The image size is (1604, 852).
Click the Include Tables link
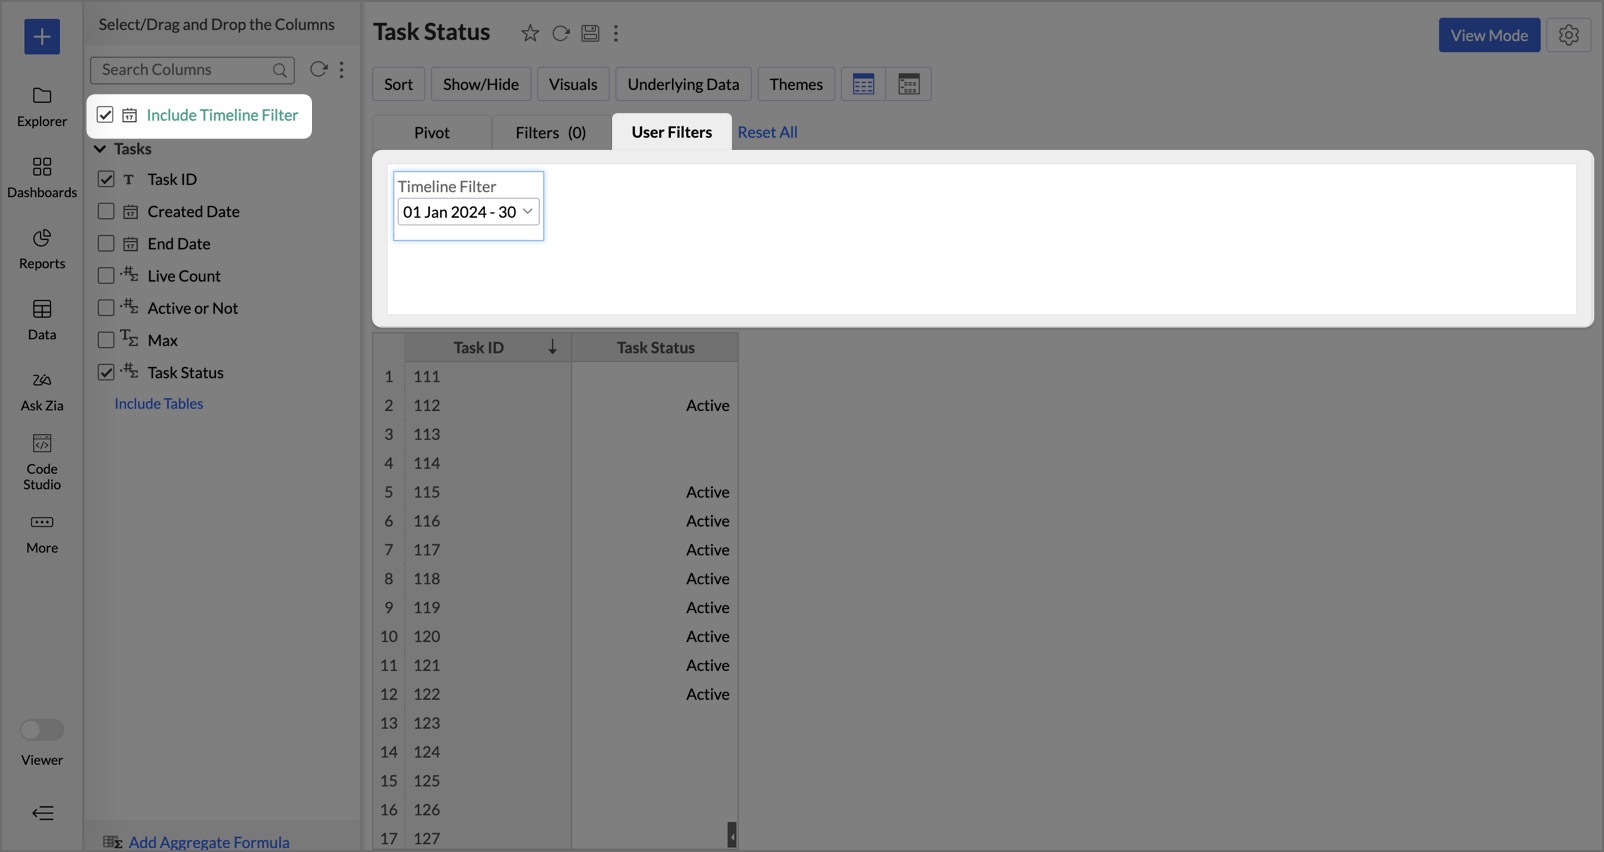tap(159, 404)
